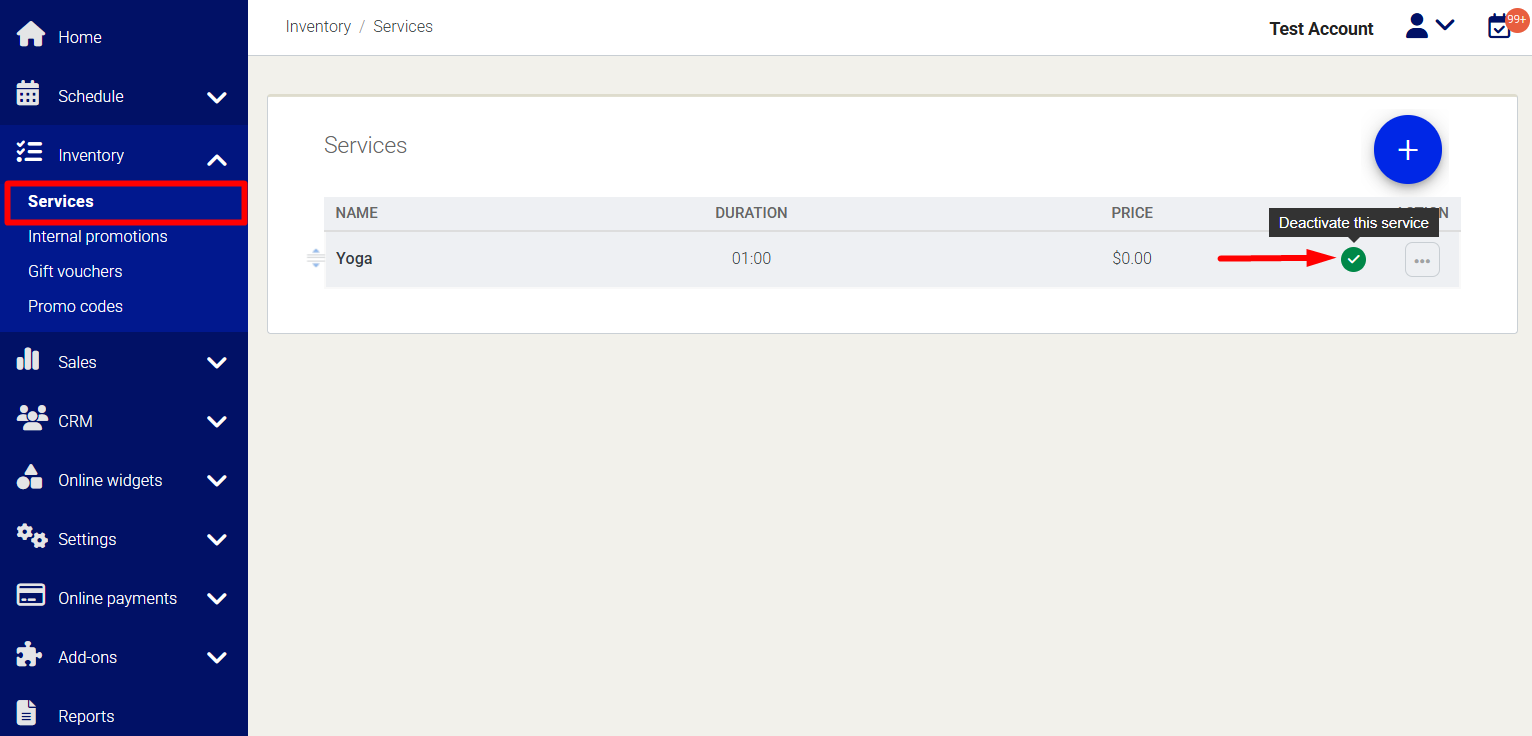1532x736 pixels.
Task: Select Gift vouchers in Inventory menu
Action: point(75,271)
